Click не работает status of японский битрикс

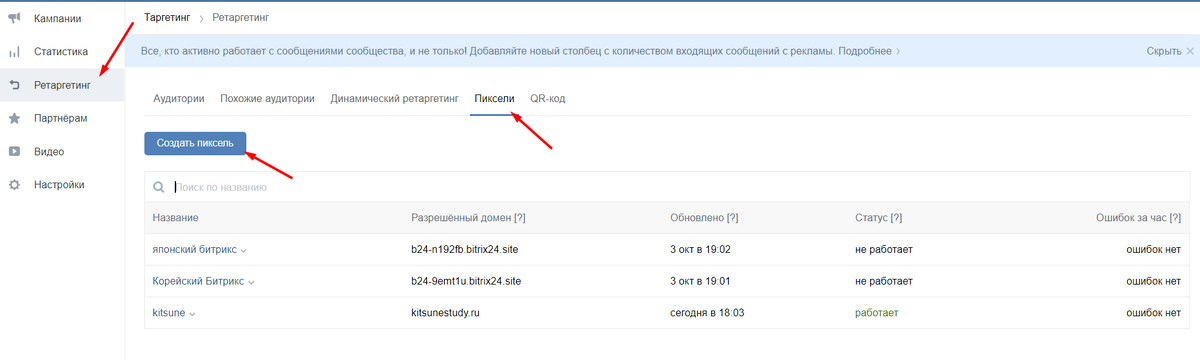884,249
